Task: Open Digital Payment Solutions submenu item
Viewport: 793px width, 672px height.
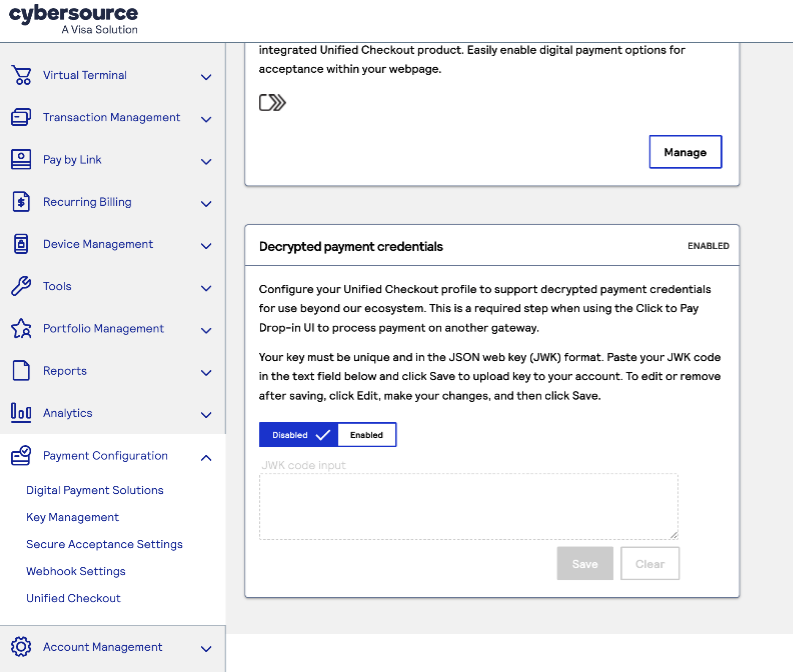Action: coord(95,490)
